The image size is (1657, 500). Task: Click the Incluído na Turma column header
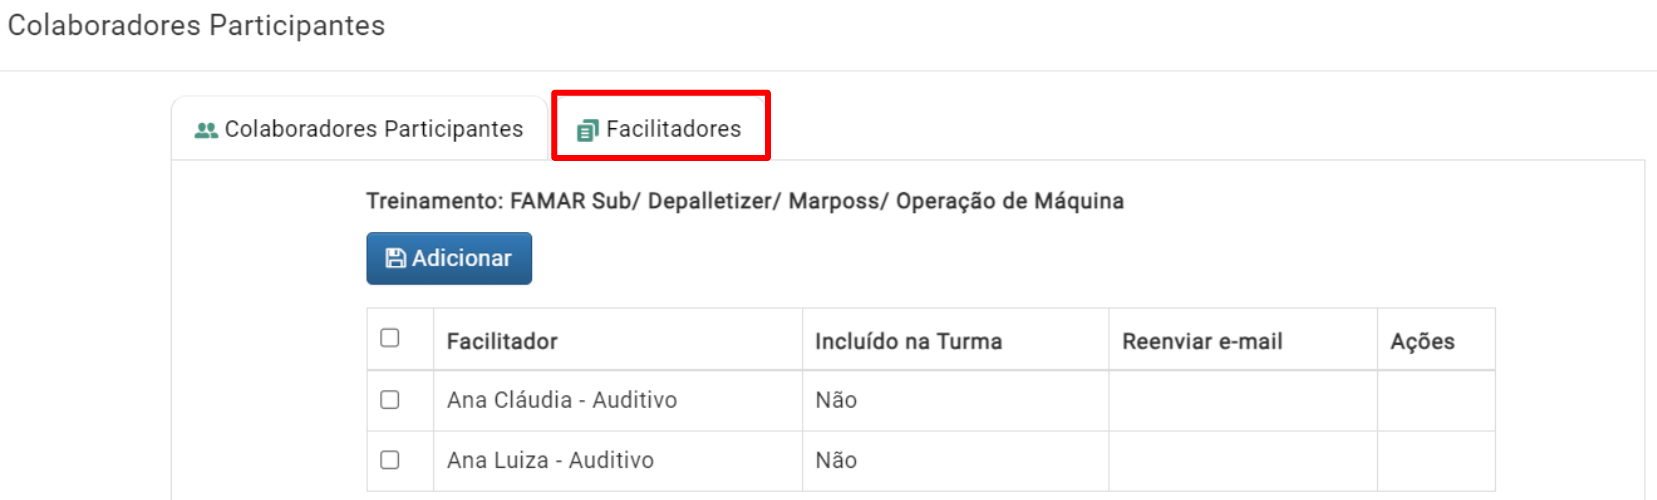click(908, 341)
